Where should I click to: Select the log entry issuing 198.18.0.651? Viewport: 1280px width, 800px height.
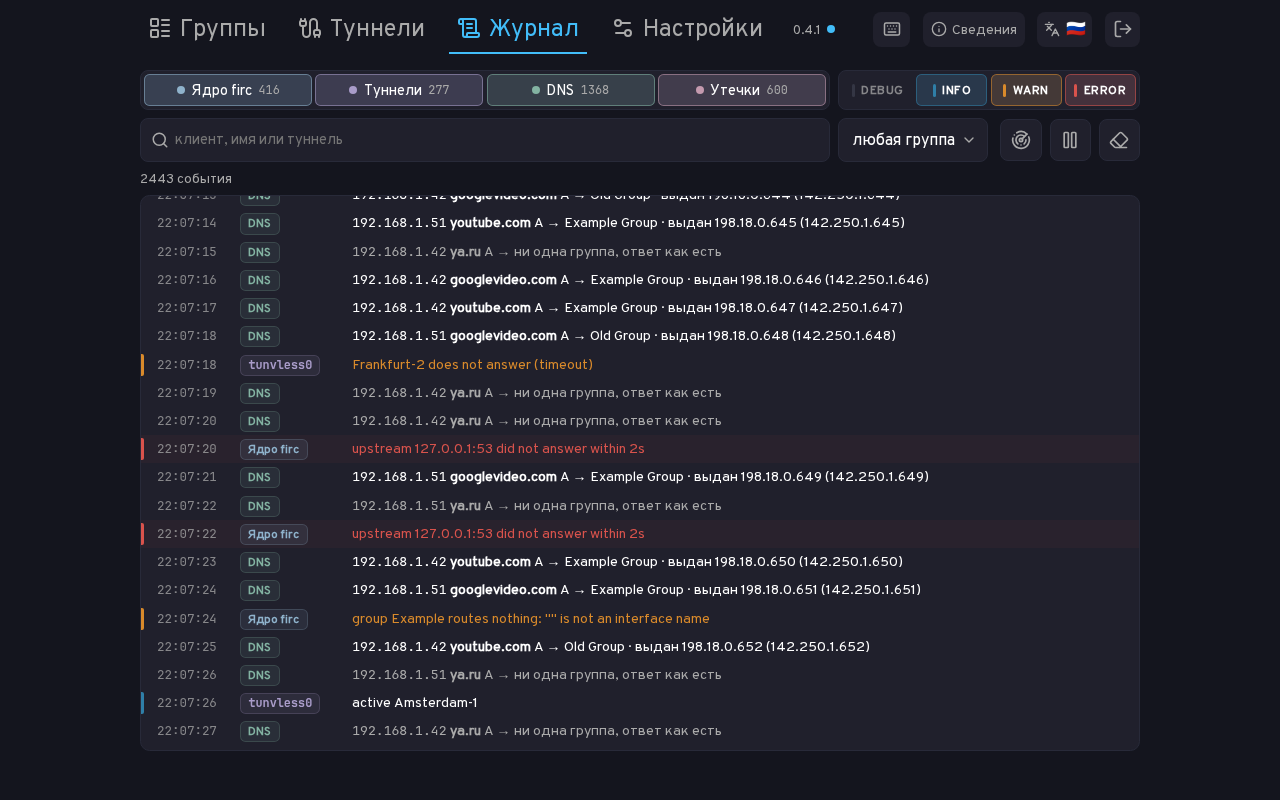pos(640,590)
